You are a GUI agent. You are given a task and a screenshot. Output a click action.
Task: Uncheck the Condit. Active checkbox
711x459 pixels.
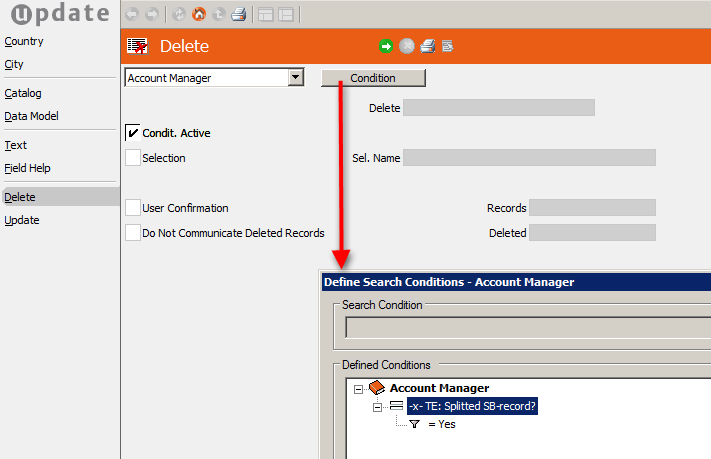tap(133, 133)
